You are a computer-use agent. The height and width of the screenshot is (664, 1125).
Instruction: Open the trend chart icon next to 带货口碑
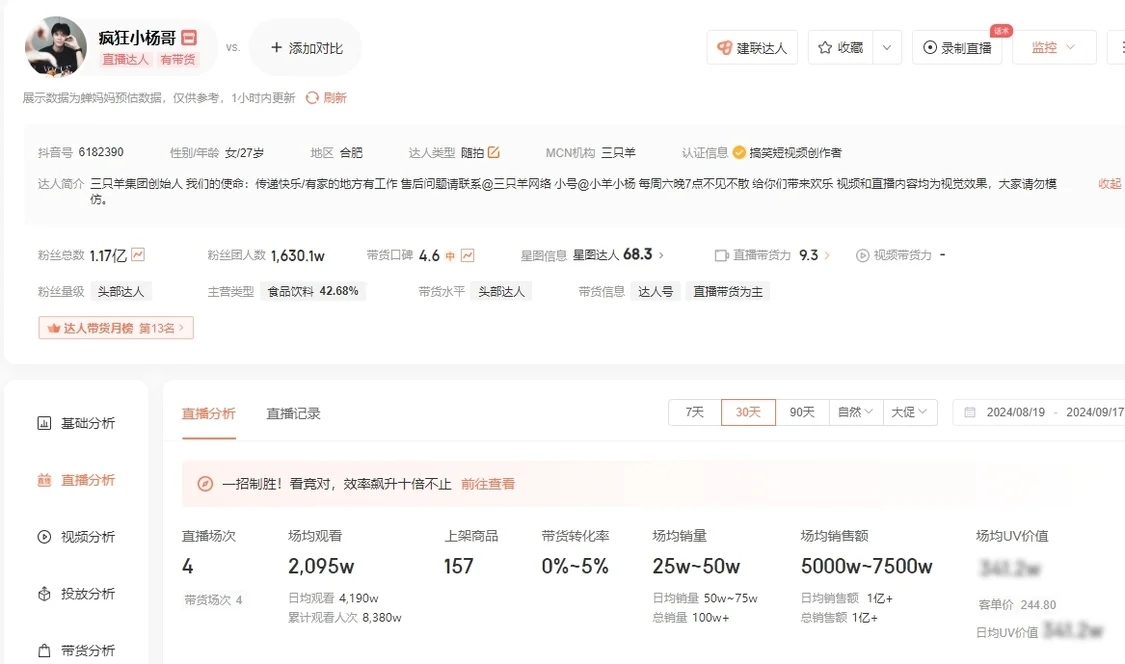468,255
